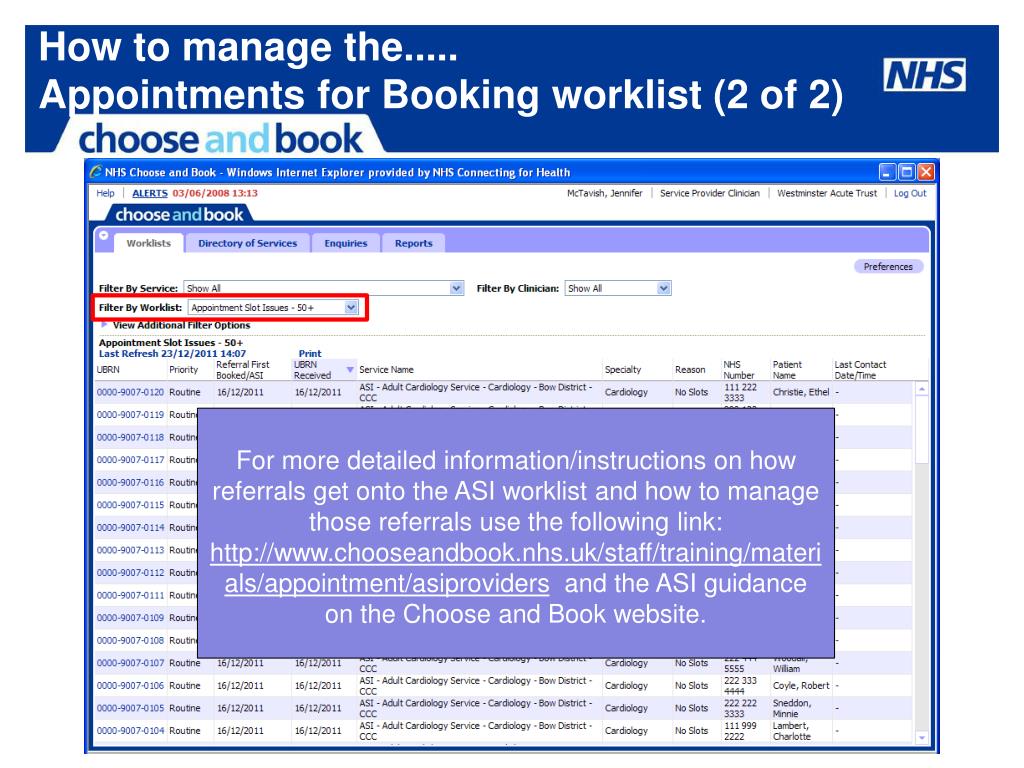Open the Worklists tab

[148, 243]
